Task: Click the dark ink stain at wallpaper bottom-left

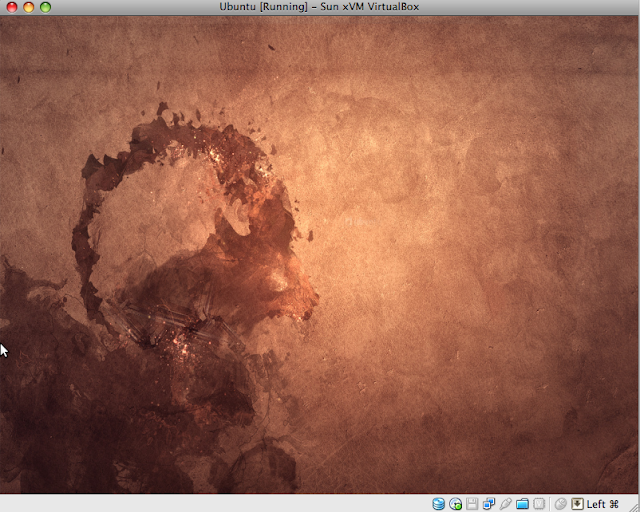Action: click(60, 420)
